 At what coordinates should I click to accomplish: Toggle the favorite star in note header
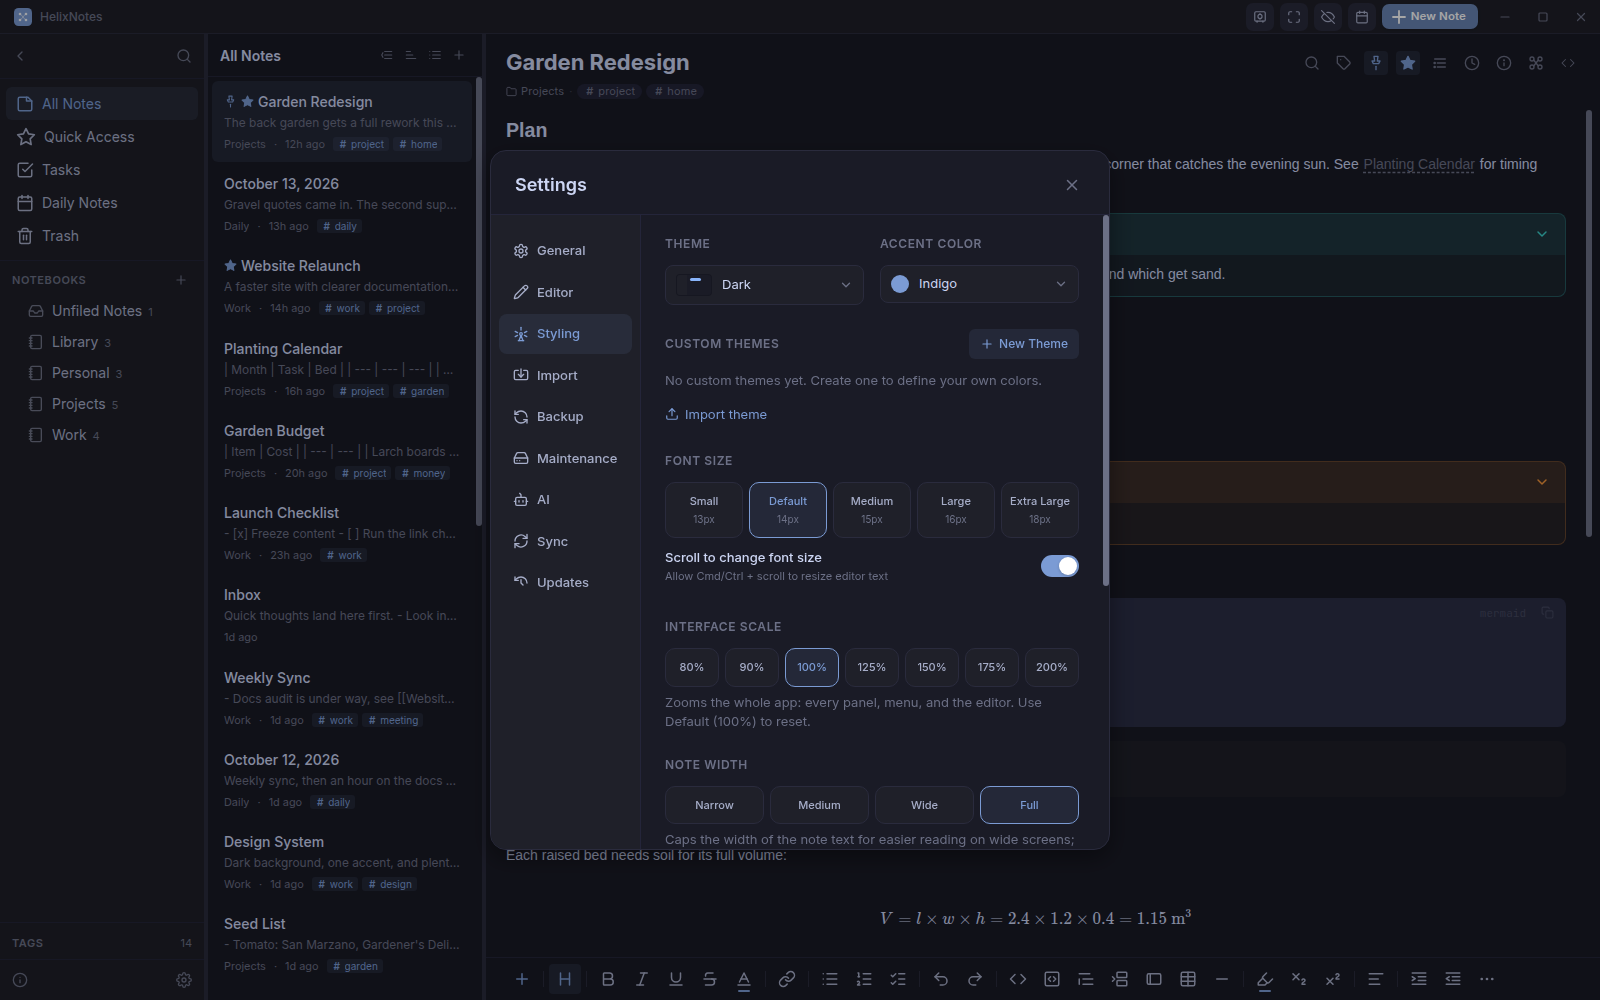(x=1408, y=63)
